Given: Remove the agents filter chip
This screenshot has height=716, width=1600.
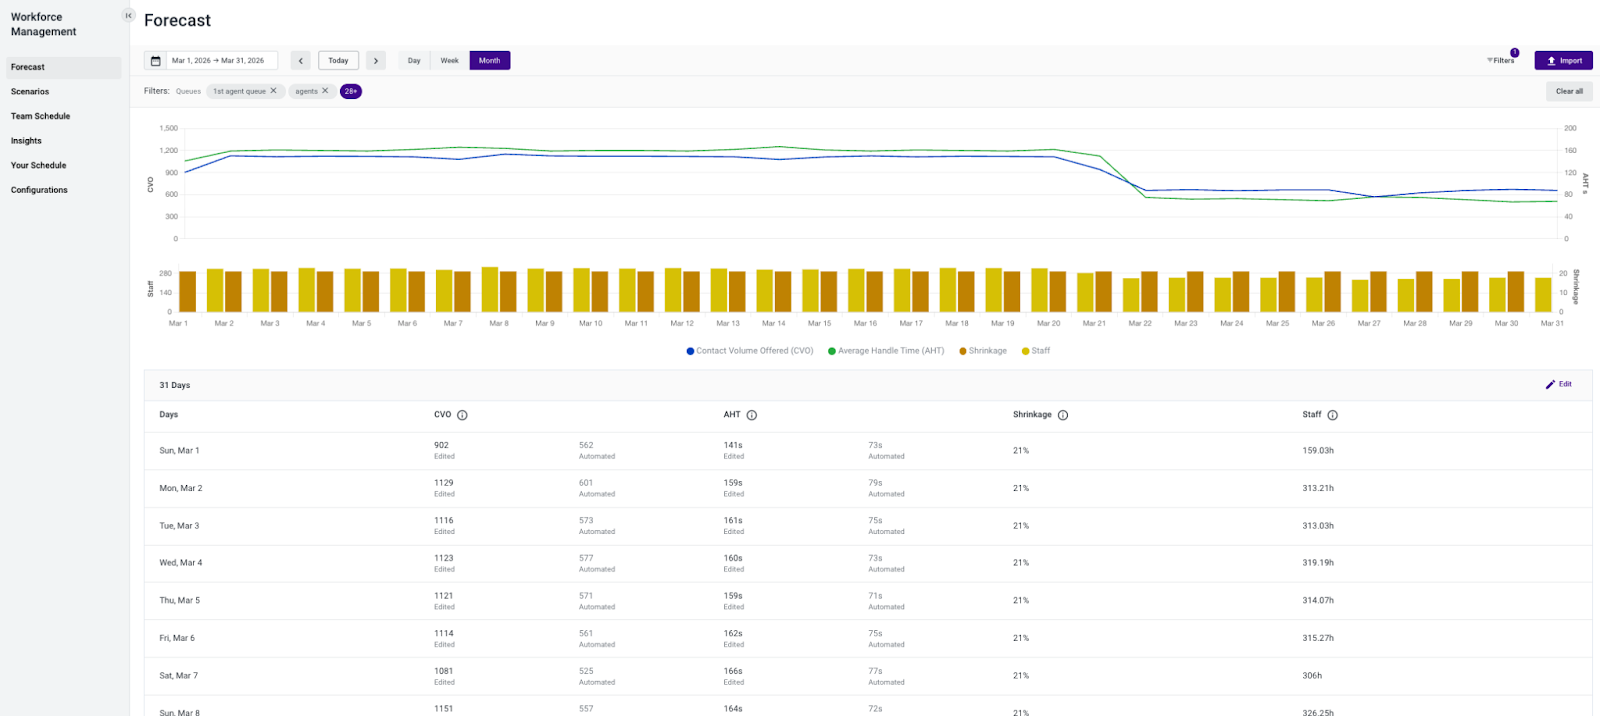Looking at the screenshot, I should pos(325,91).
